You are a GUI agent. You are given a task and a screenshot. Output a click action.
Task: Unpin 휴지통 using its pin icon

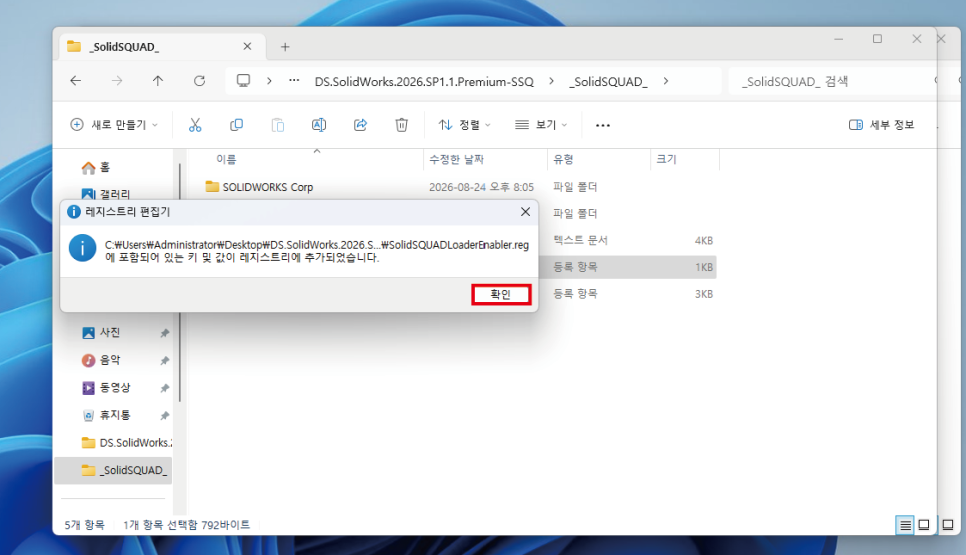point(164,416)
